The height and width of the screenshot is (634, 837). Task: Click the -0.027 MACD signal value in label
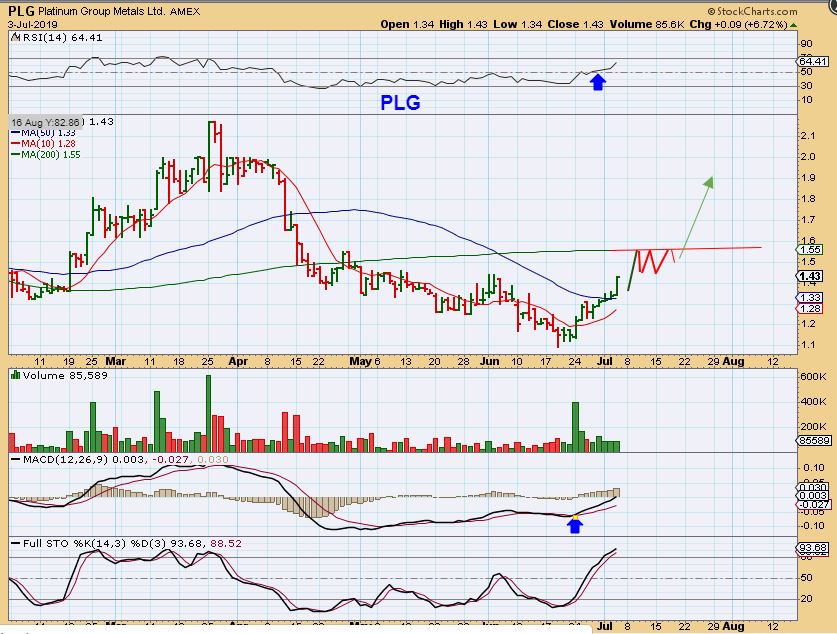click(x=170, y=459)
